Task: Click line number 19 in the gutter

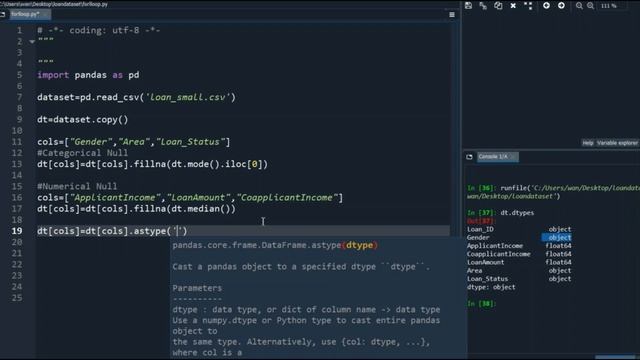Action: tap(17, 231)
